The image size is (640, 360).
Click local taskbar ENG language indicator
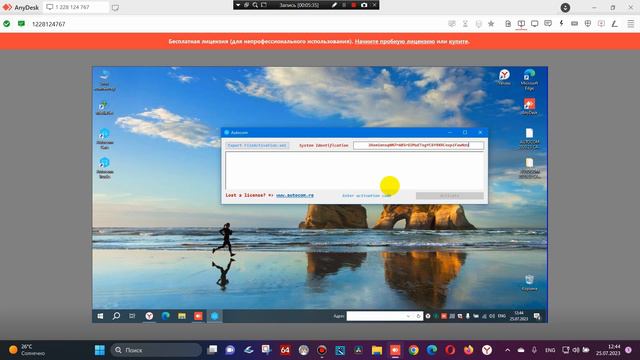click(550, 350)
